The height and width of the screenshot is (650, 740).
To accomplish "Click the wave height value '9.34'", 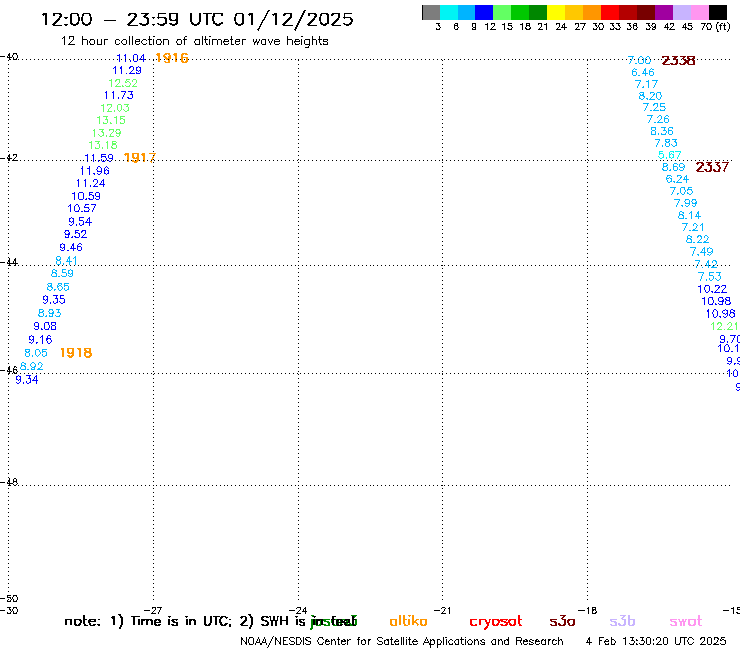I will 26,380.
